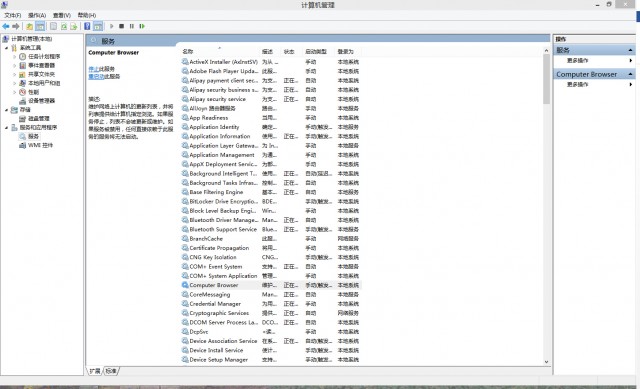The height and width of the screenshot is (389, 640).
Task: Click the export list toolbar icon
Action: [73, 26]
